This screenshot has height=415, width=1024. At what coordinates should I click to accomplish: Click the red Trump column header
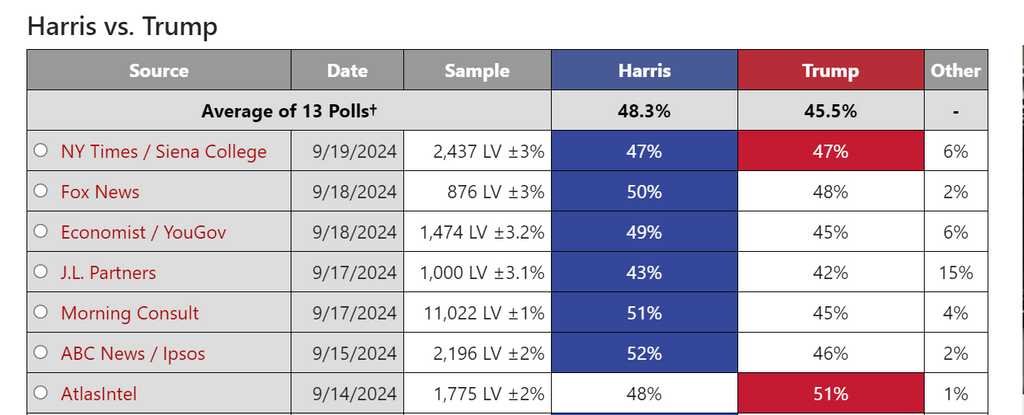pyautogui.click(x=830, y=70)
